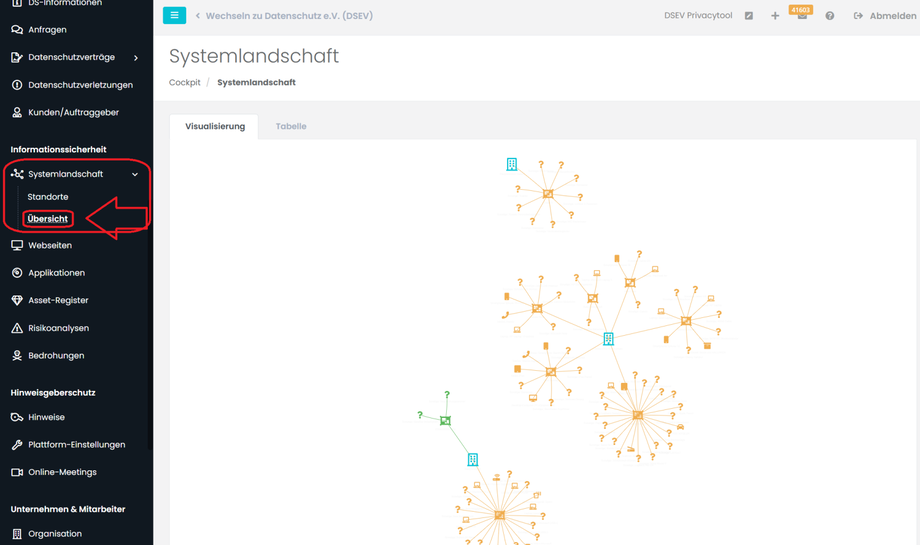Click the Asset-Register diamond icon
920x545 pixels.
tap(17, 300)
